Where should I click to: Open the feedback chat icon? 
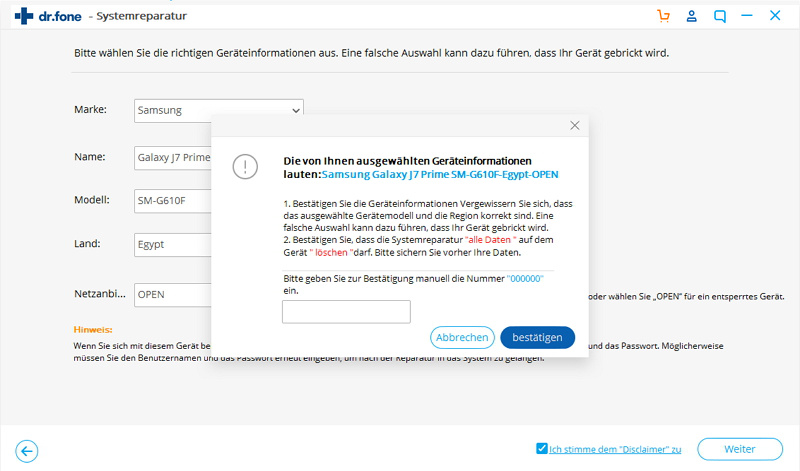pyautogui.click(x=720, y=16)
